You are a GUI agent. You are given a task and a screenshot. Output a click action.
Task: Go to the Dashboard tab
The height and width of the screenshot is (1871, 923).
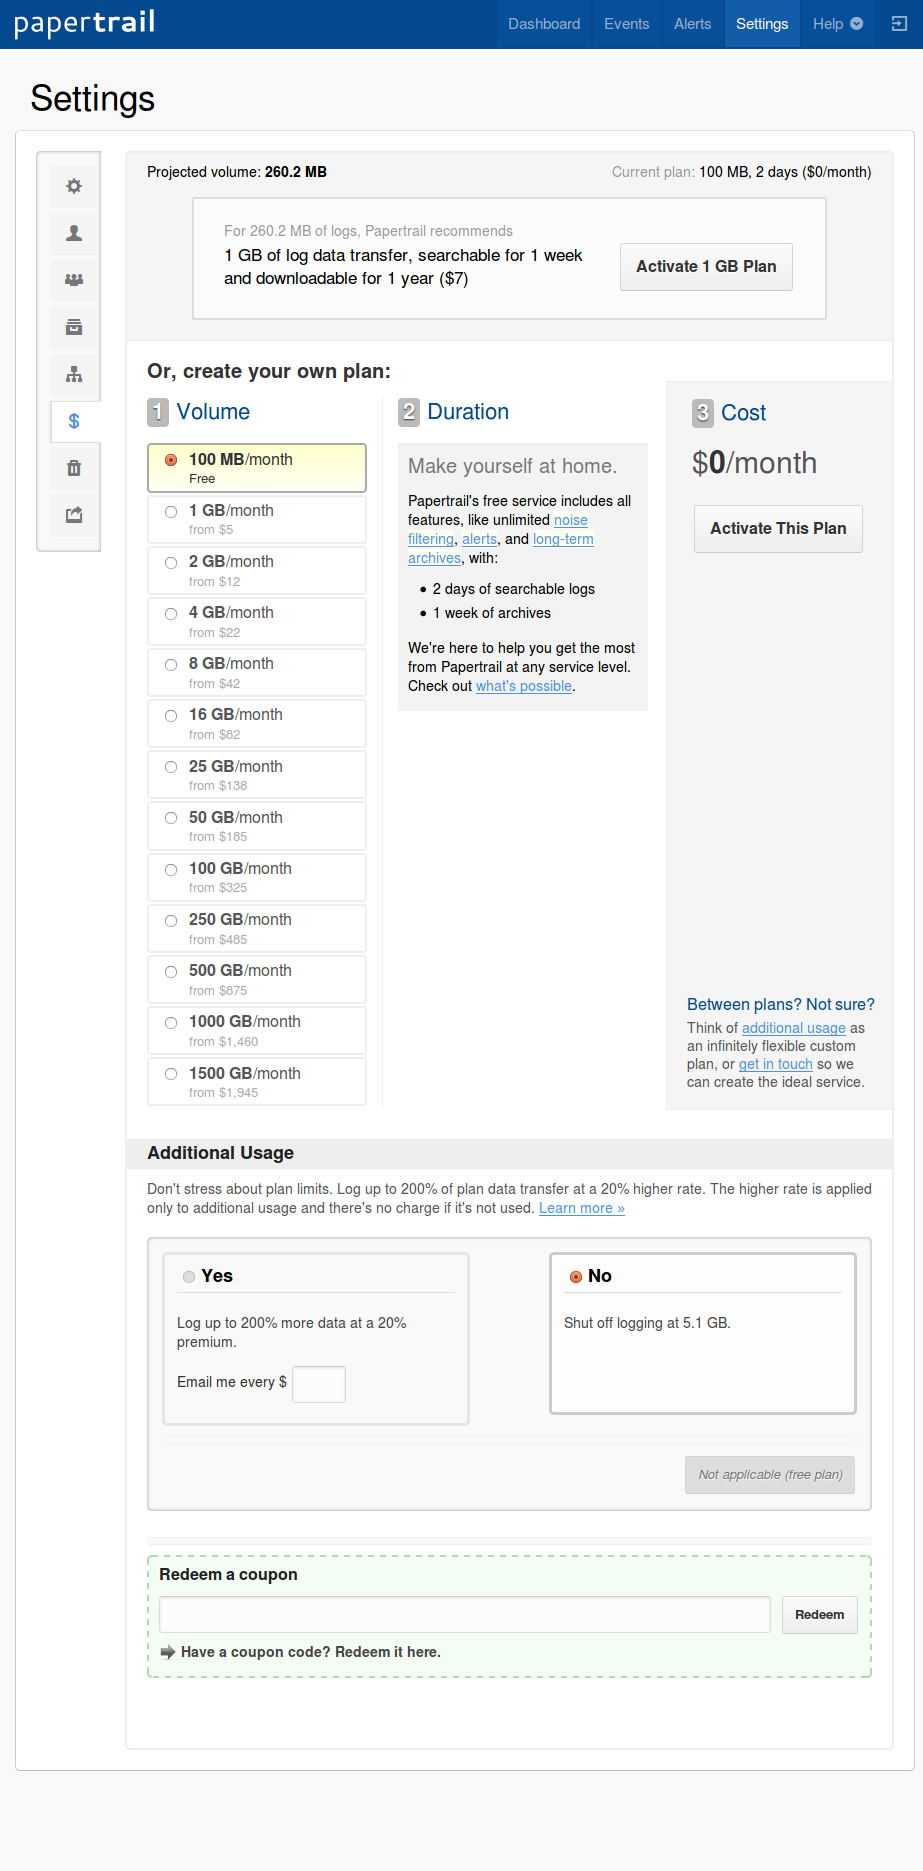[544, 24]
